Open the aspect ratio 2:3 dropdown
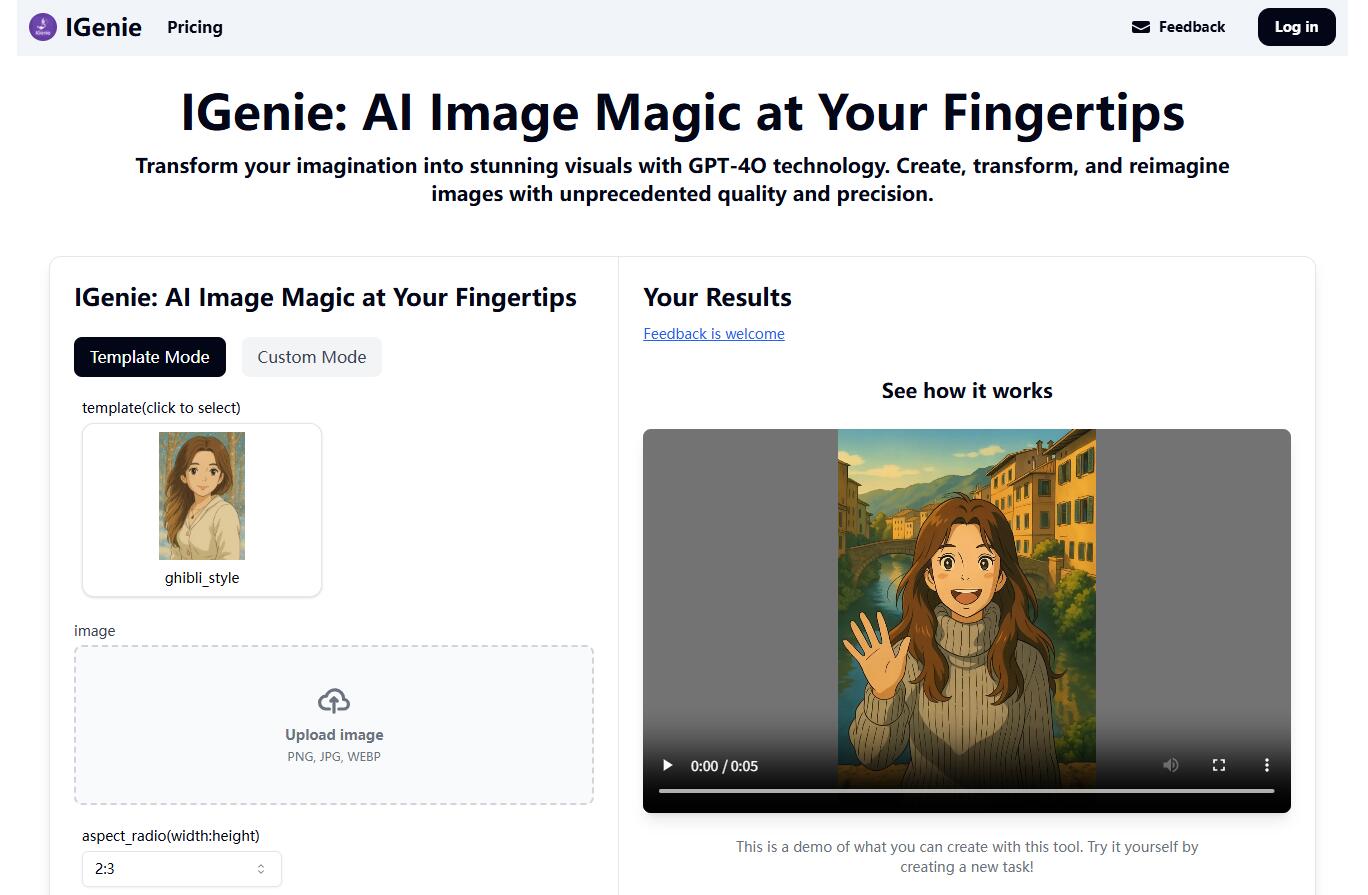1368x895 pixels. [x=182, y=869]
